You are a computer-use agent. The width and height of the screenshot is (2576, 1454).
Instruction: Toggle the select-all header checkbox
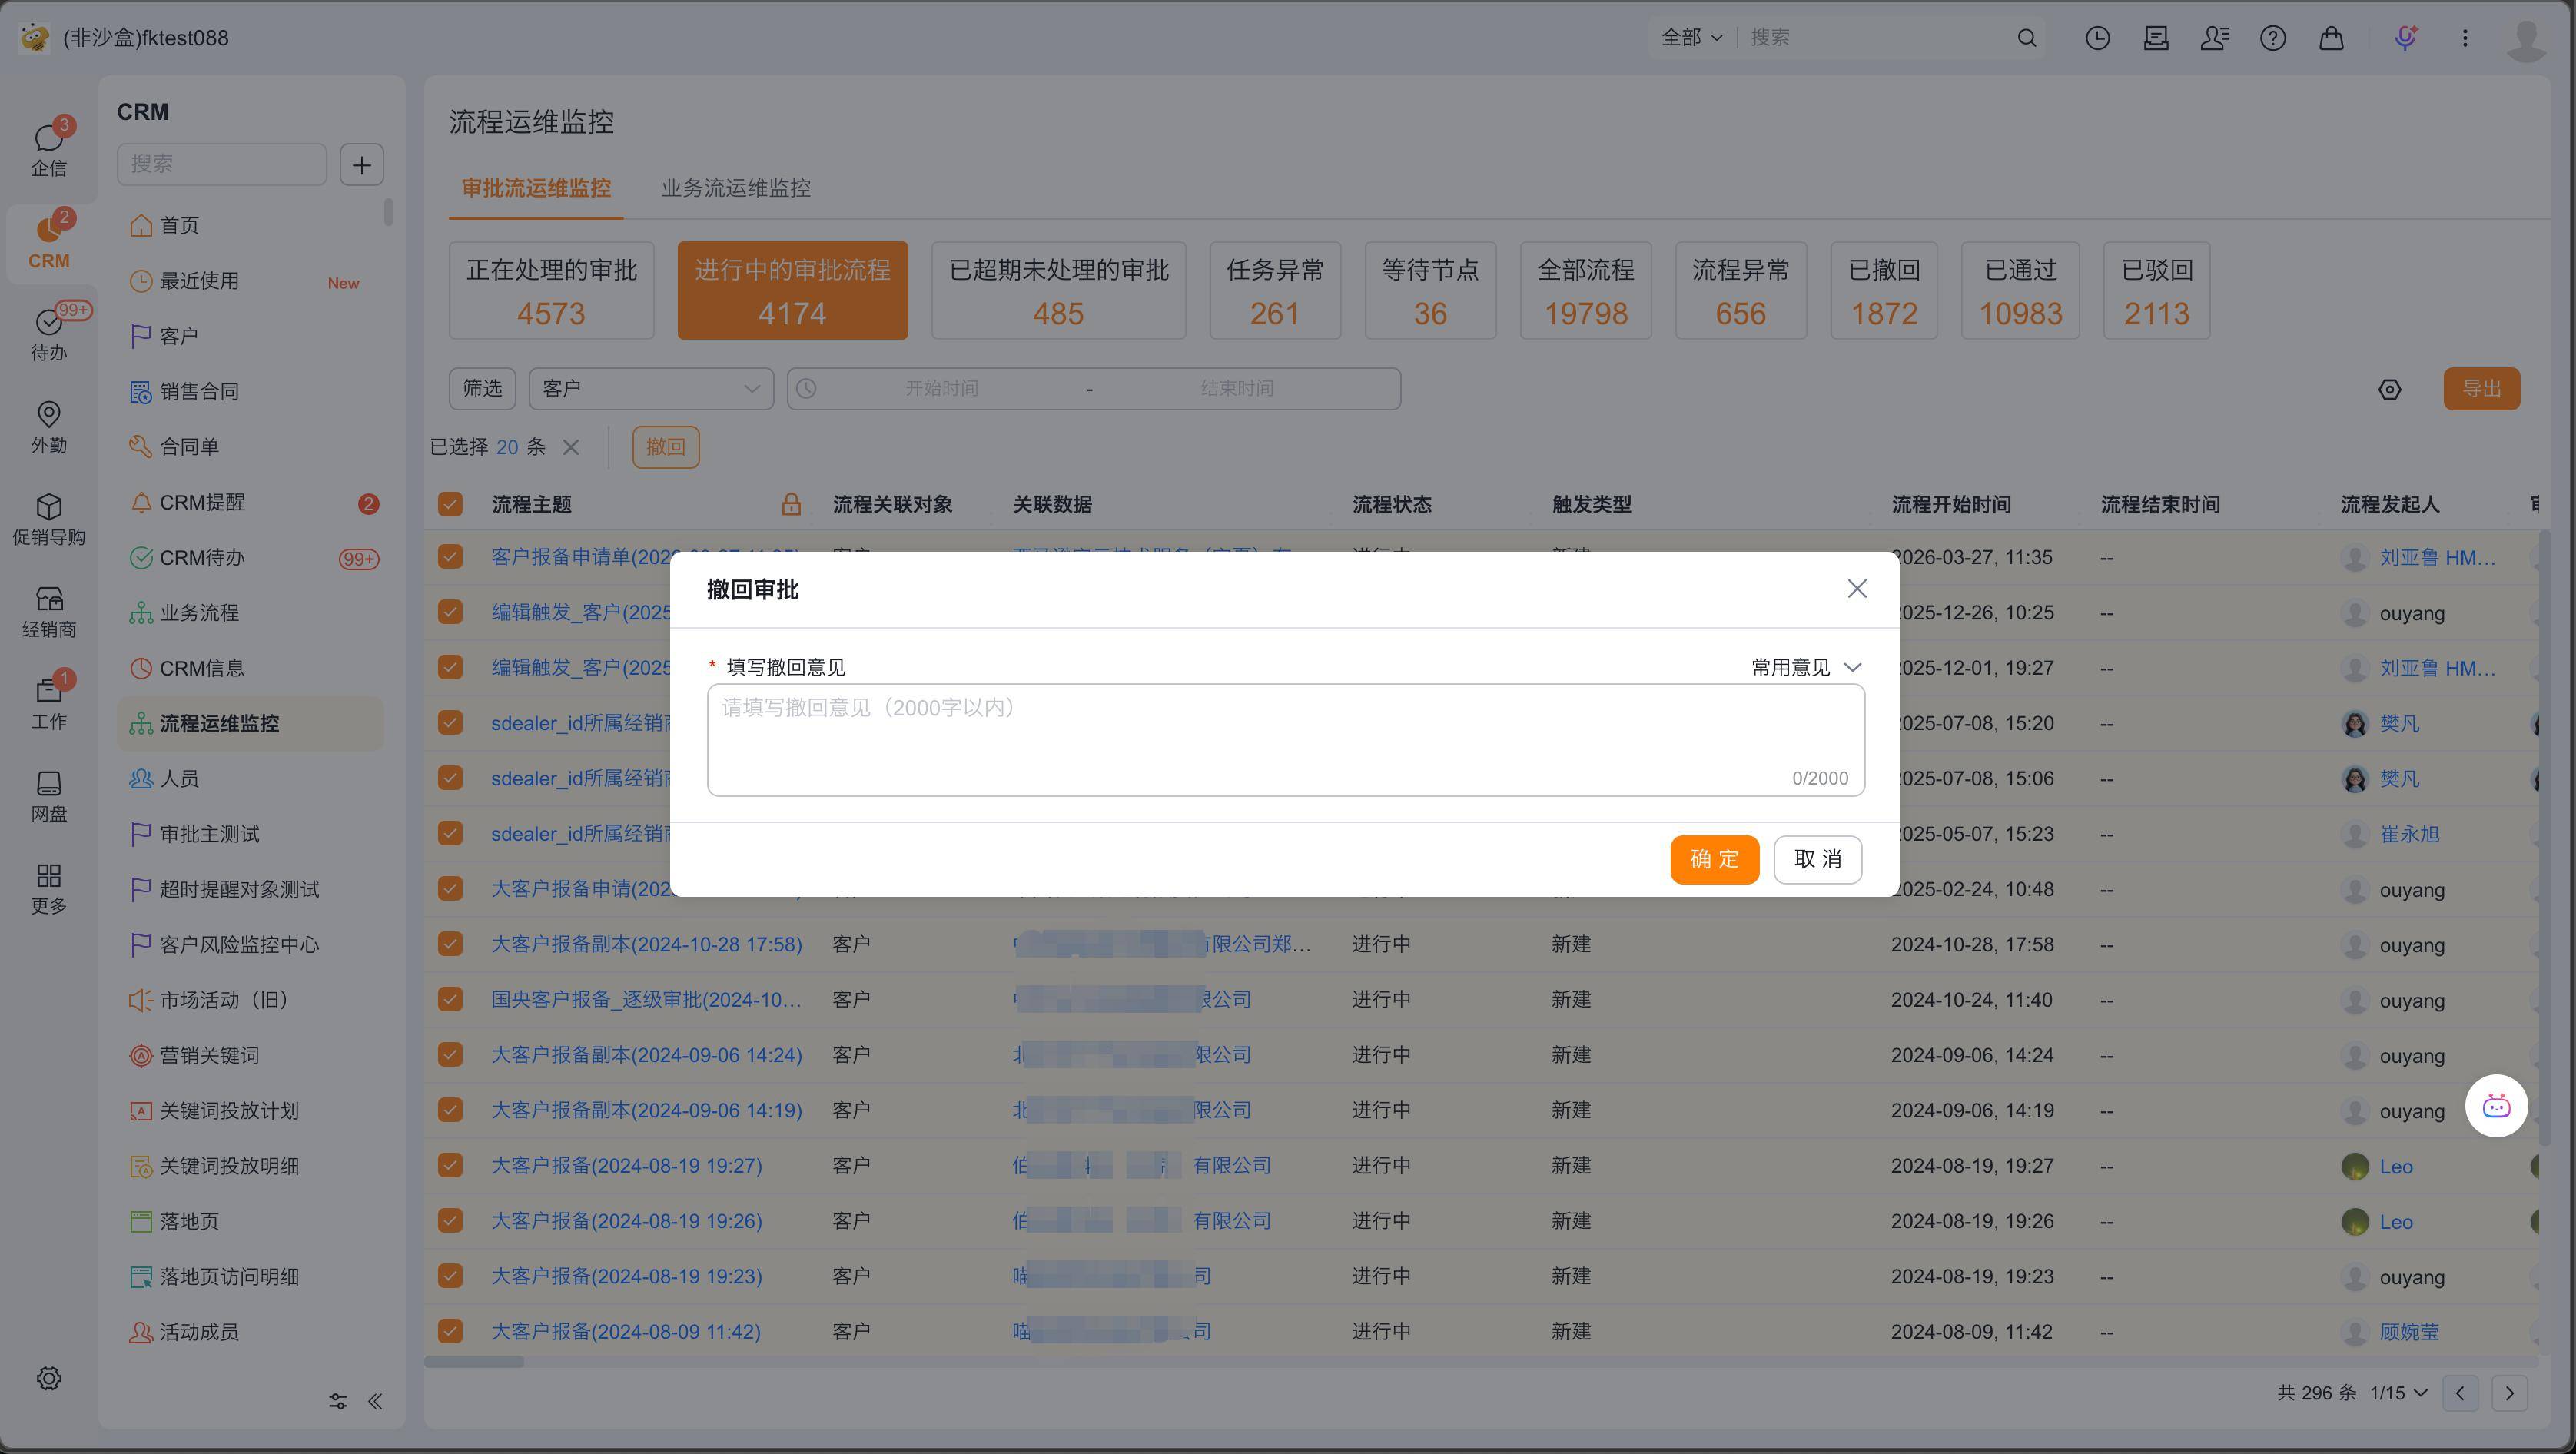[450, 504]
